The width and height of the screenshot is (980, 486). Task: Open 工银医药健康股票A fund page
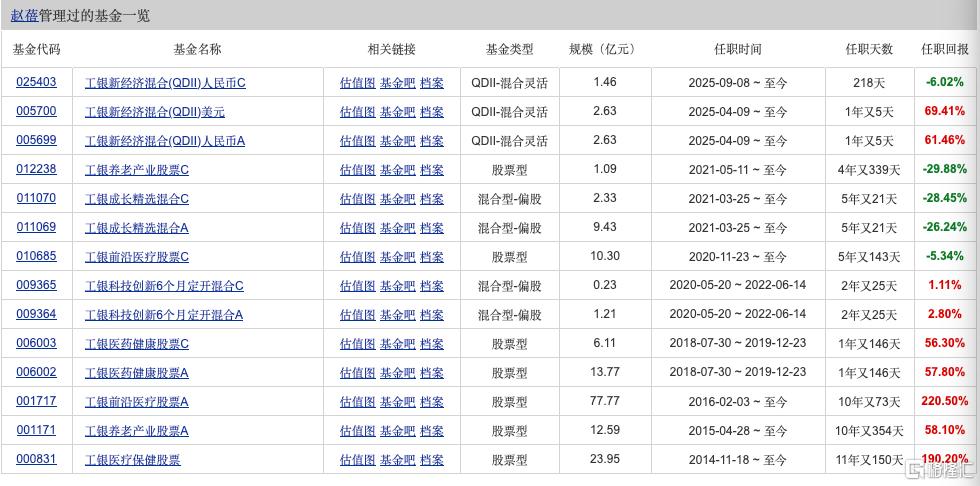(x=137, y=372)
